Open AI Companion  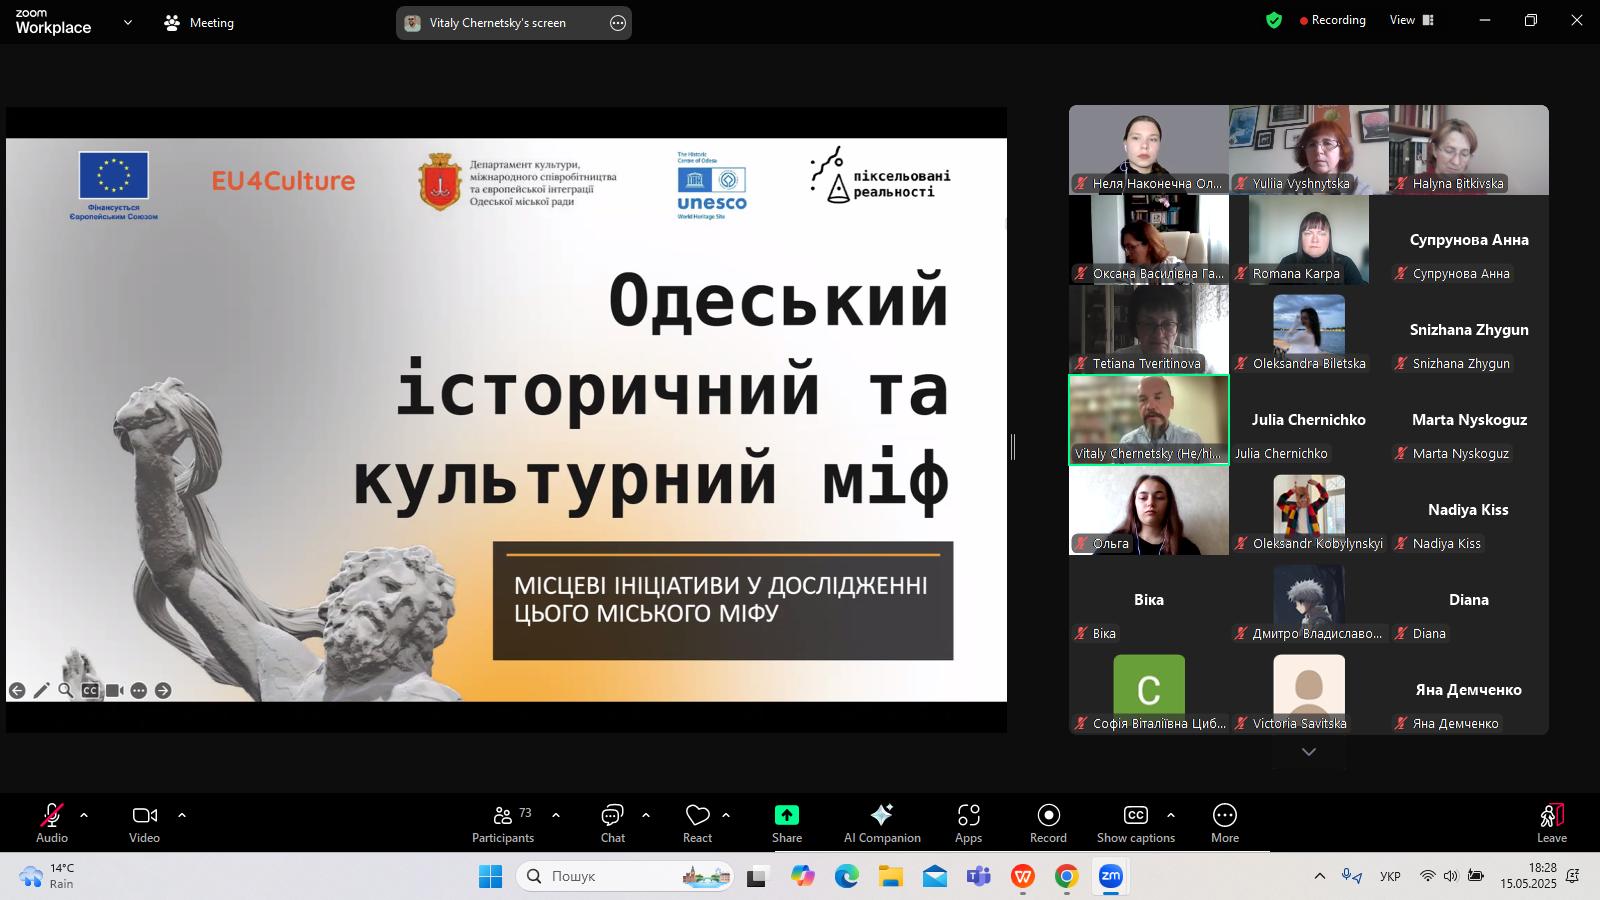pos(881,823)
